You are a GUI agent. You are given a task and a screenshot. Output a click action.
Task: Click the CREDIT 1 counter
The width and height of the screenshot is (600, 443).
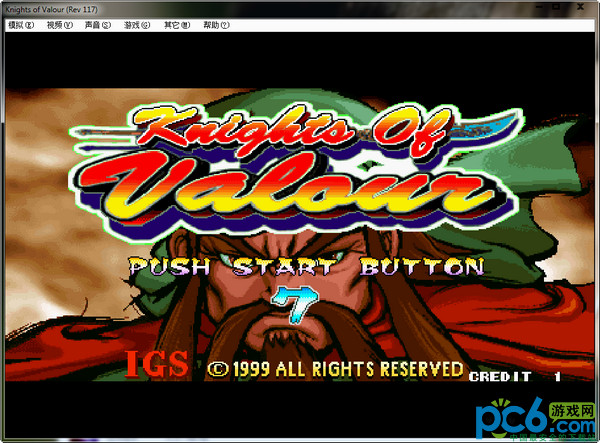tap(515, 376)
